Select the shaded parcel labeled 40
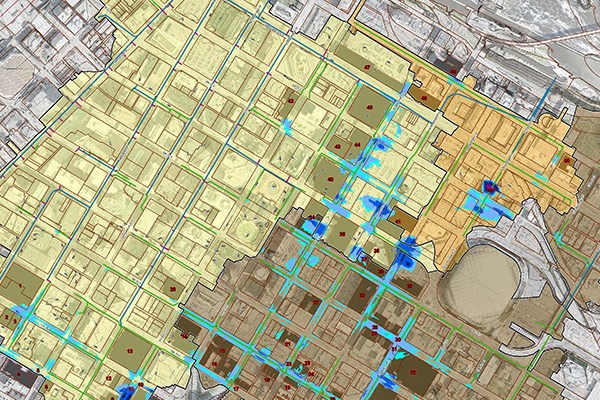The height and width of the screenshot is (400, 600). tap(330, 180)
